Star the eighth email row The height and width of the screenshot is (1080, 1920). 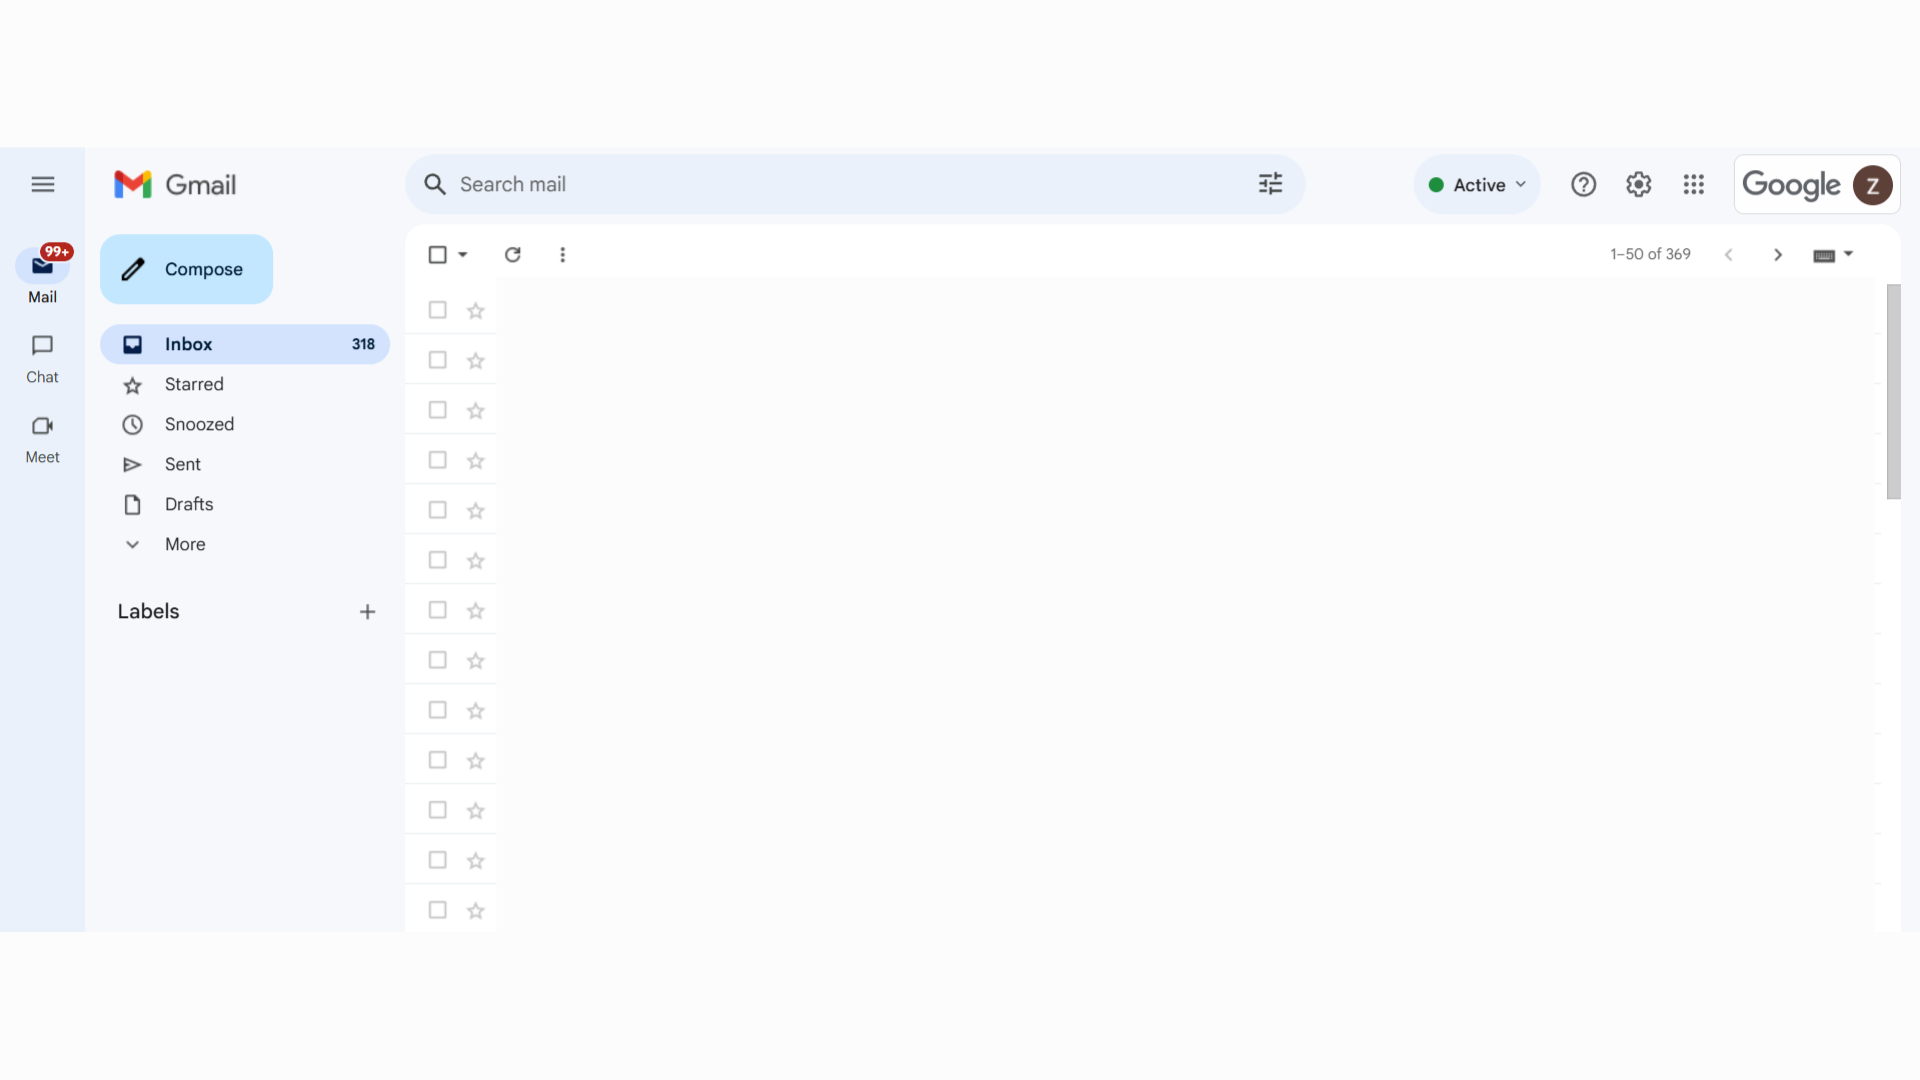(475, 660)
